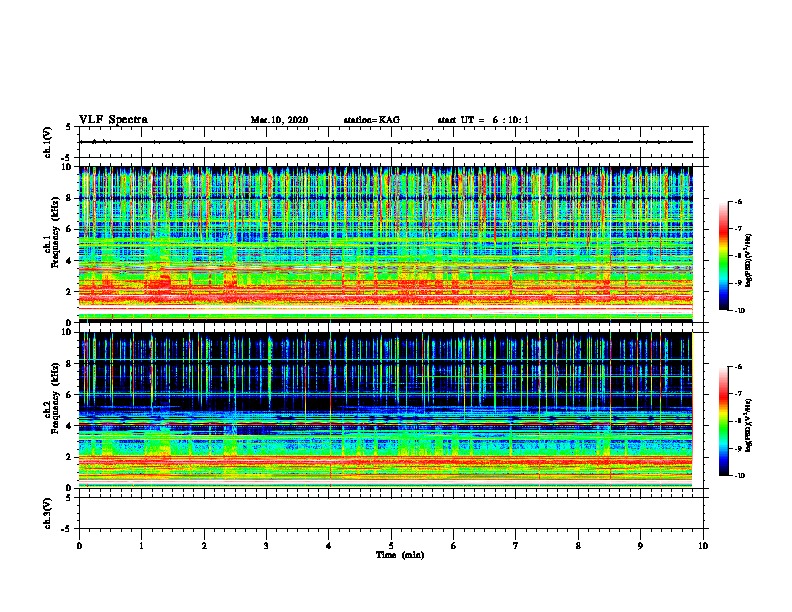Click time axis tick label "1"

point(141,546)
